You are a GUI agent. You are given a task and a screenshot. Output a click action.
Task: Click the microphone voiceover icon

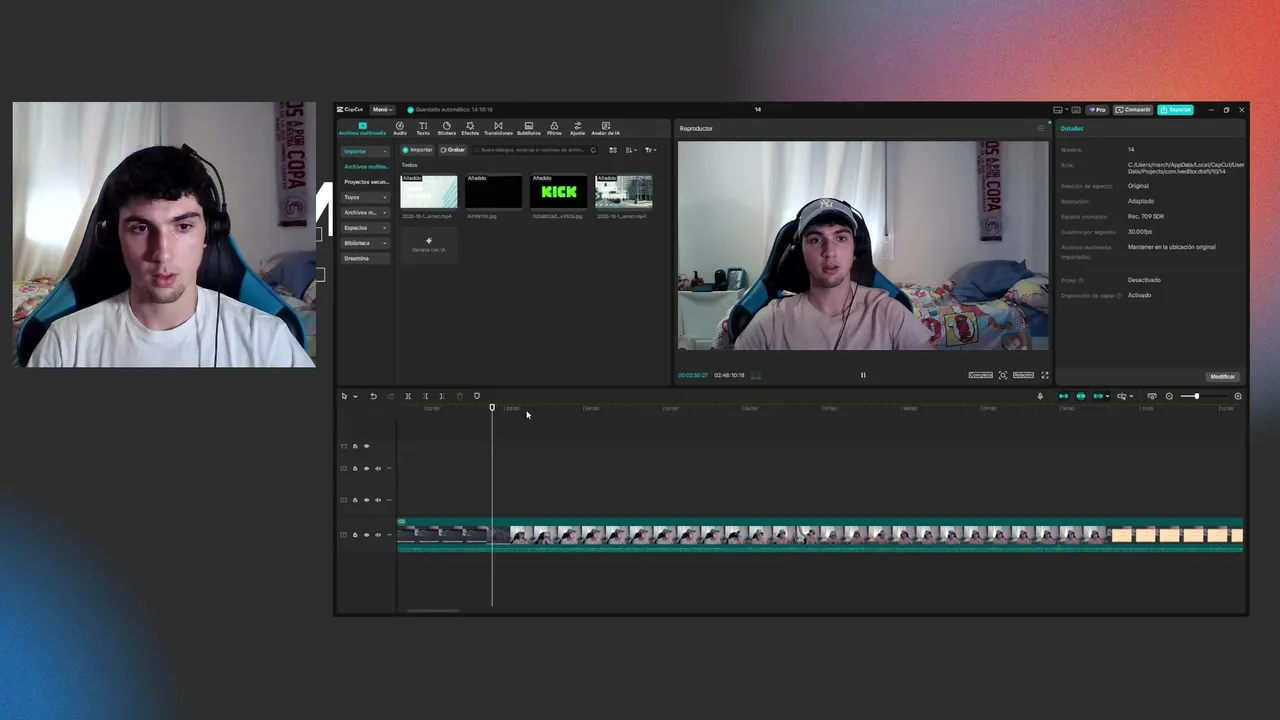tap(1040, 396)
